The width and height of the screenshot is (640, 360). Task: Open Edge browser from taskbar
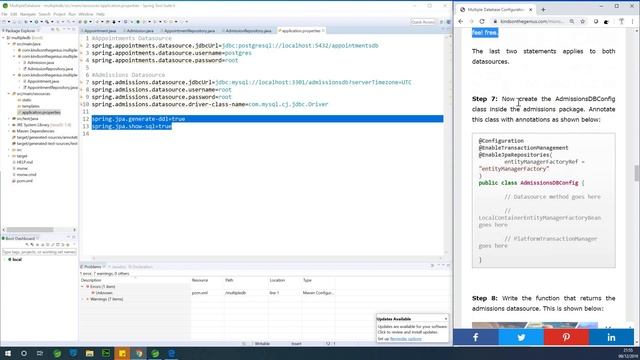(x=171, y=353)
